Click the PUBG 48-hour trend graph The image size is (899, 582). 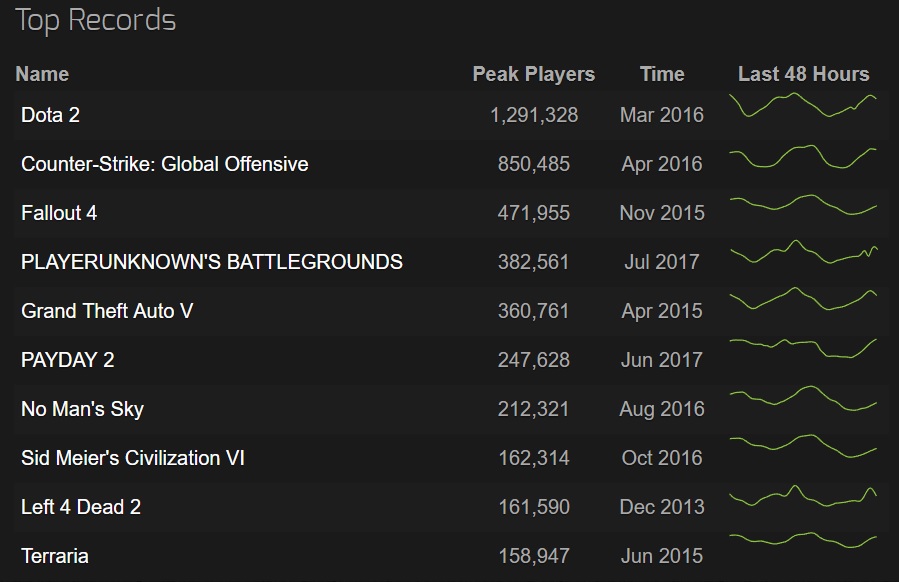803,253
